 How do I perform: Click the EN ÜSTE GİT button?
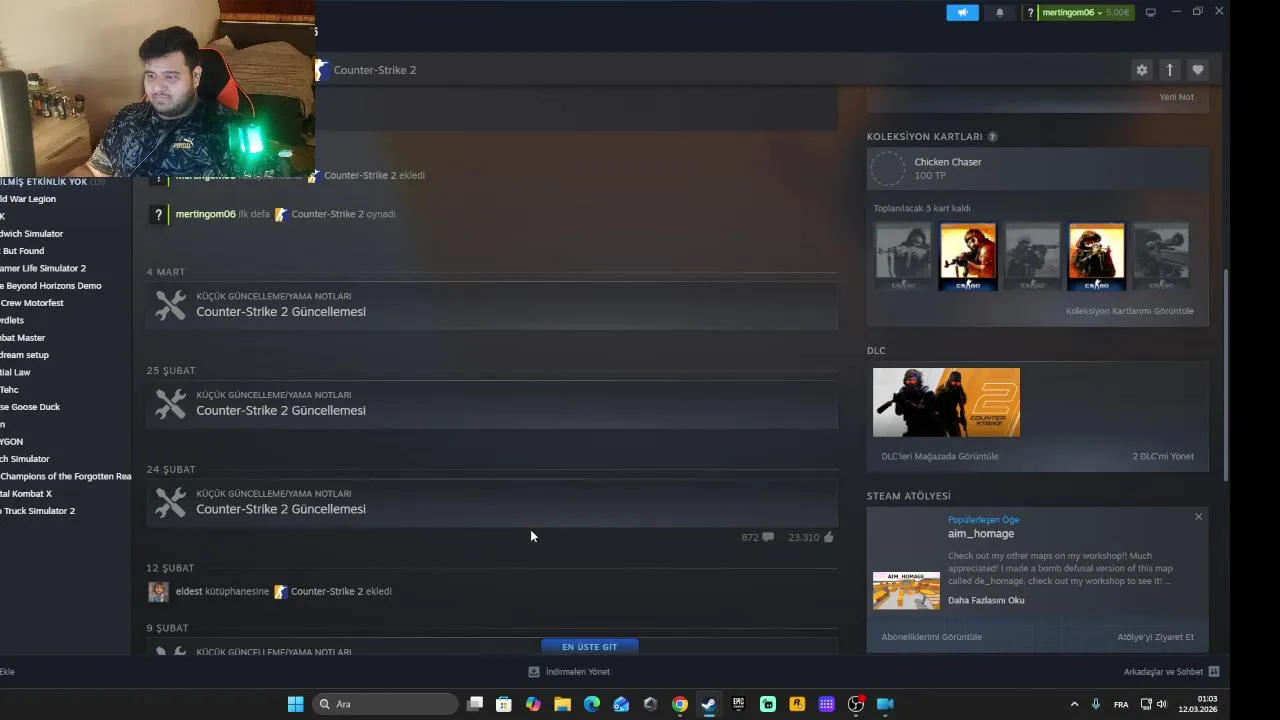coord(589,647)
